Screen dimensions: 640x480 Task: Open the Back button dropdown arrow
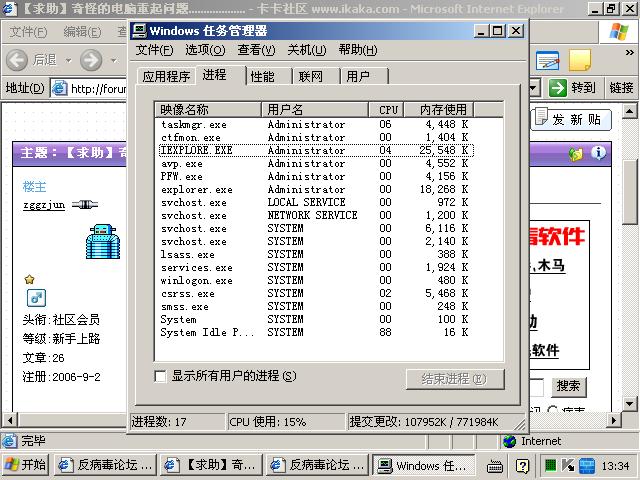click(x=69, y=61)
